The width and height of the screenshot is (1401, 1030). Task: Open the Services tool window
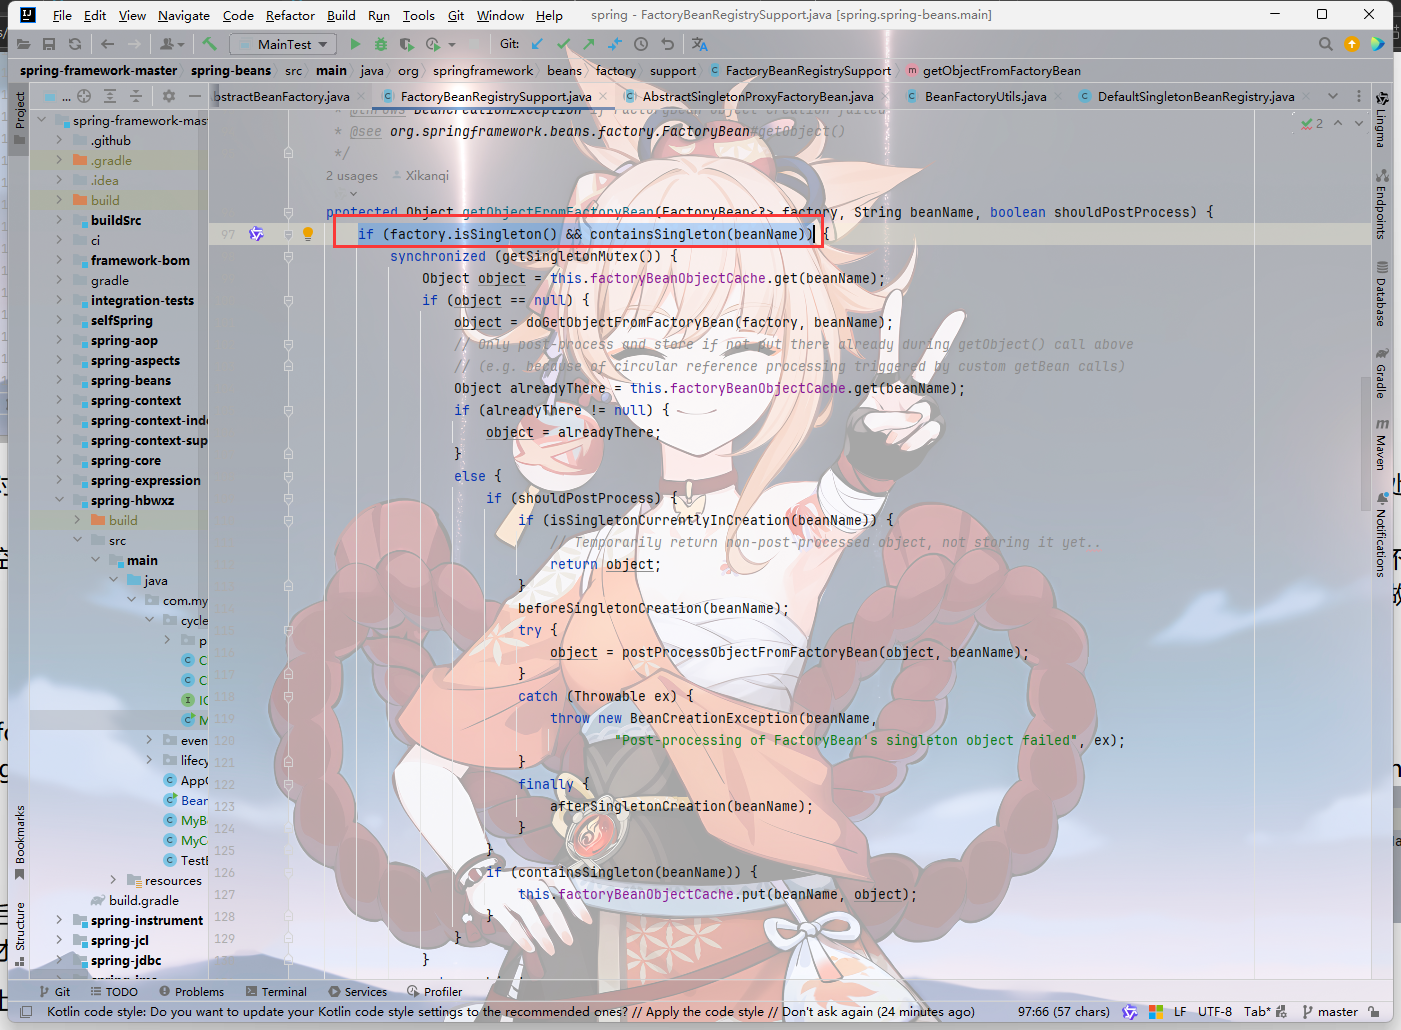coord(358,992)
